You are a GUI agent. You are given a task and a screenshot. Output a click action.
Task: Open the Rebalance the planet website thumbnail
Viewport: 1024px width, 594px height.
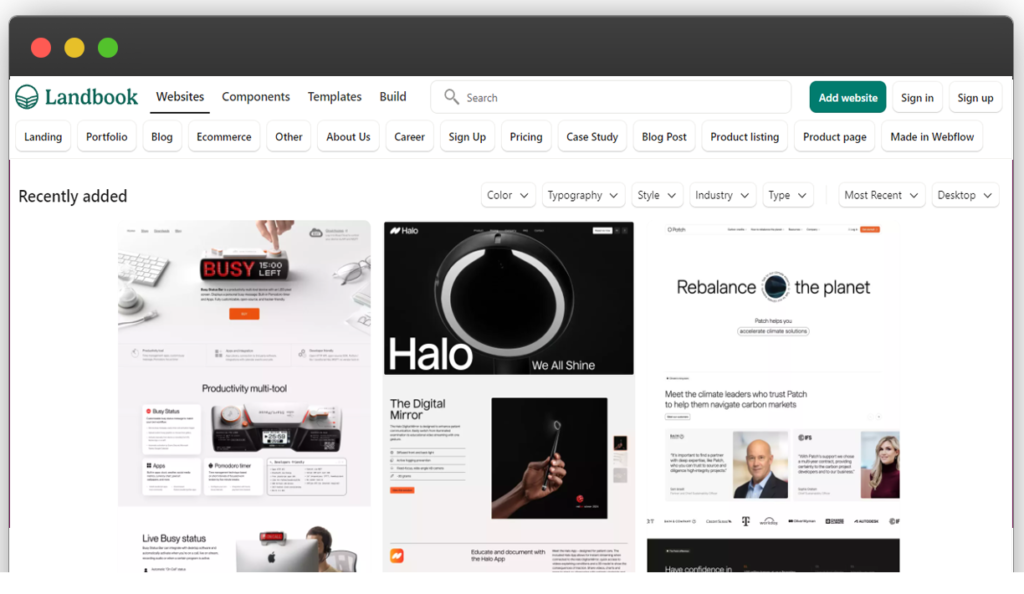coord(773,396)
